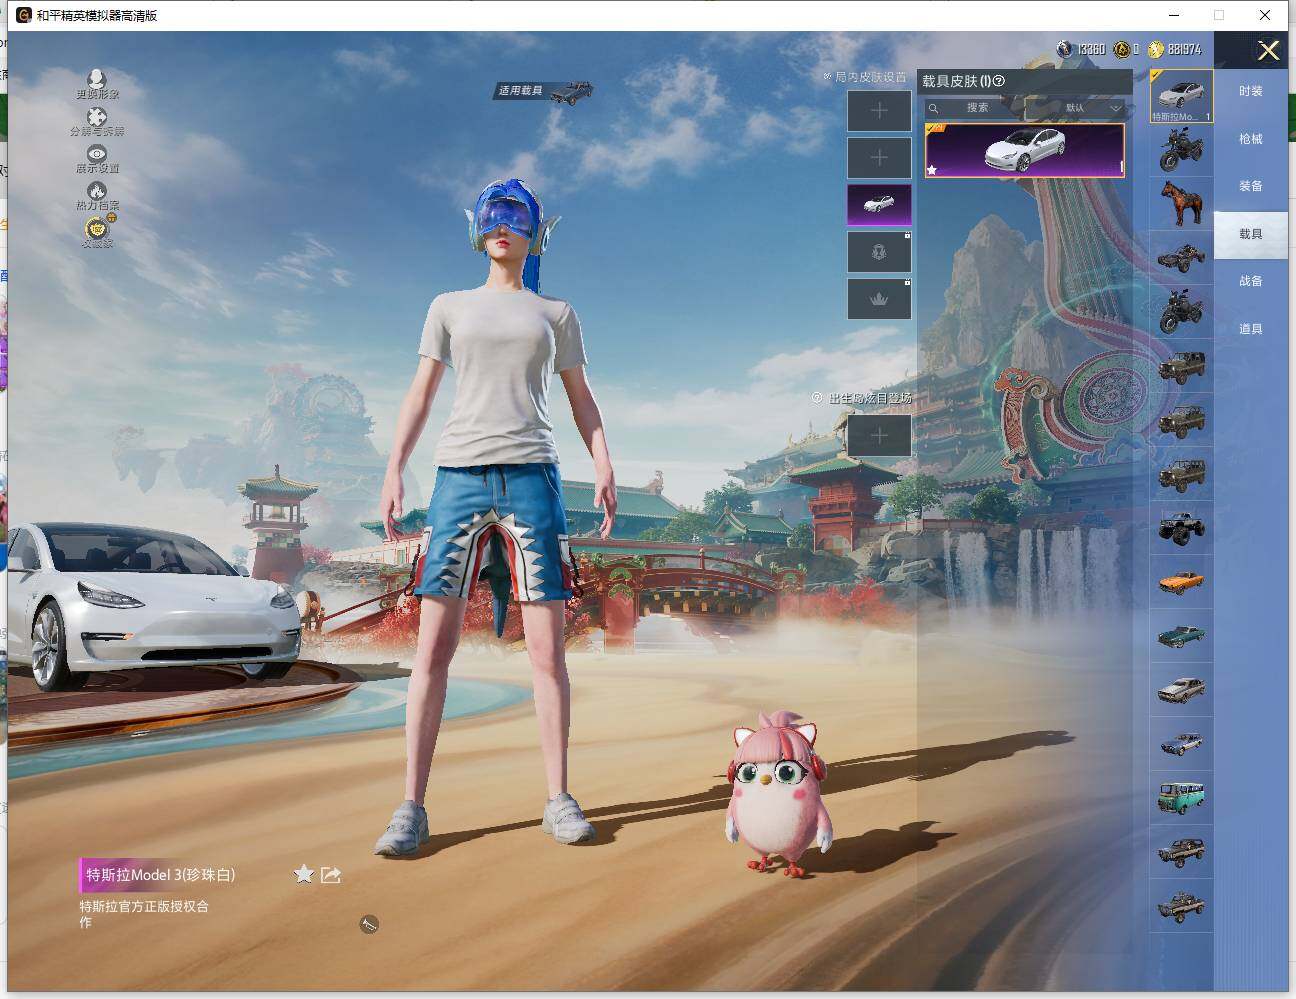Share the Tesla Model 3 skin
The width and height of the screenshot is (1296, 999).
click(331, 875)
